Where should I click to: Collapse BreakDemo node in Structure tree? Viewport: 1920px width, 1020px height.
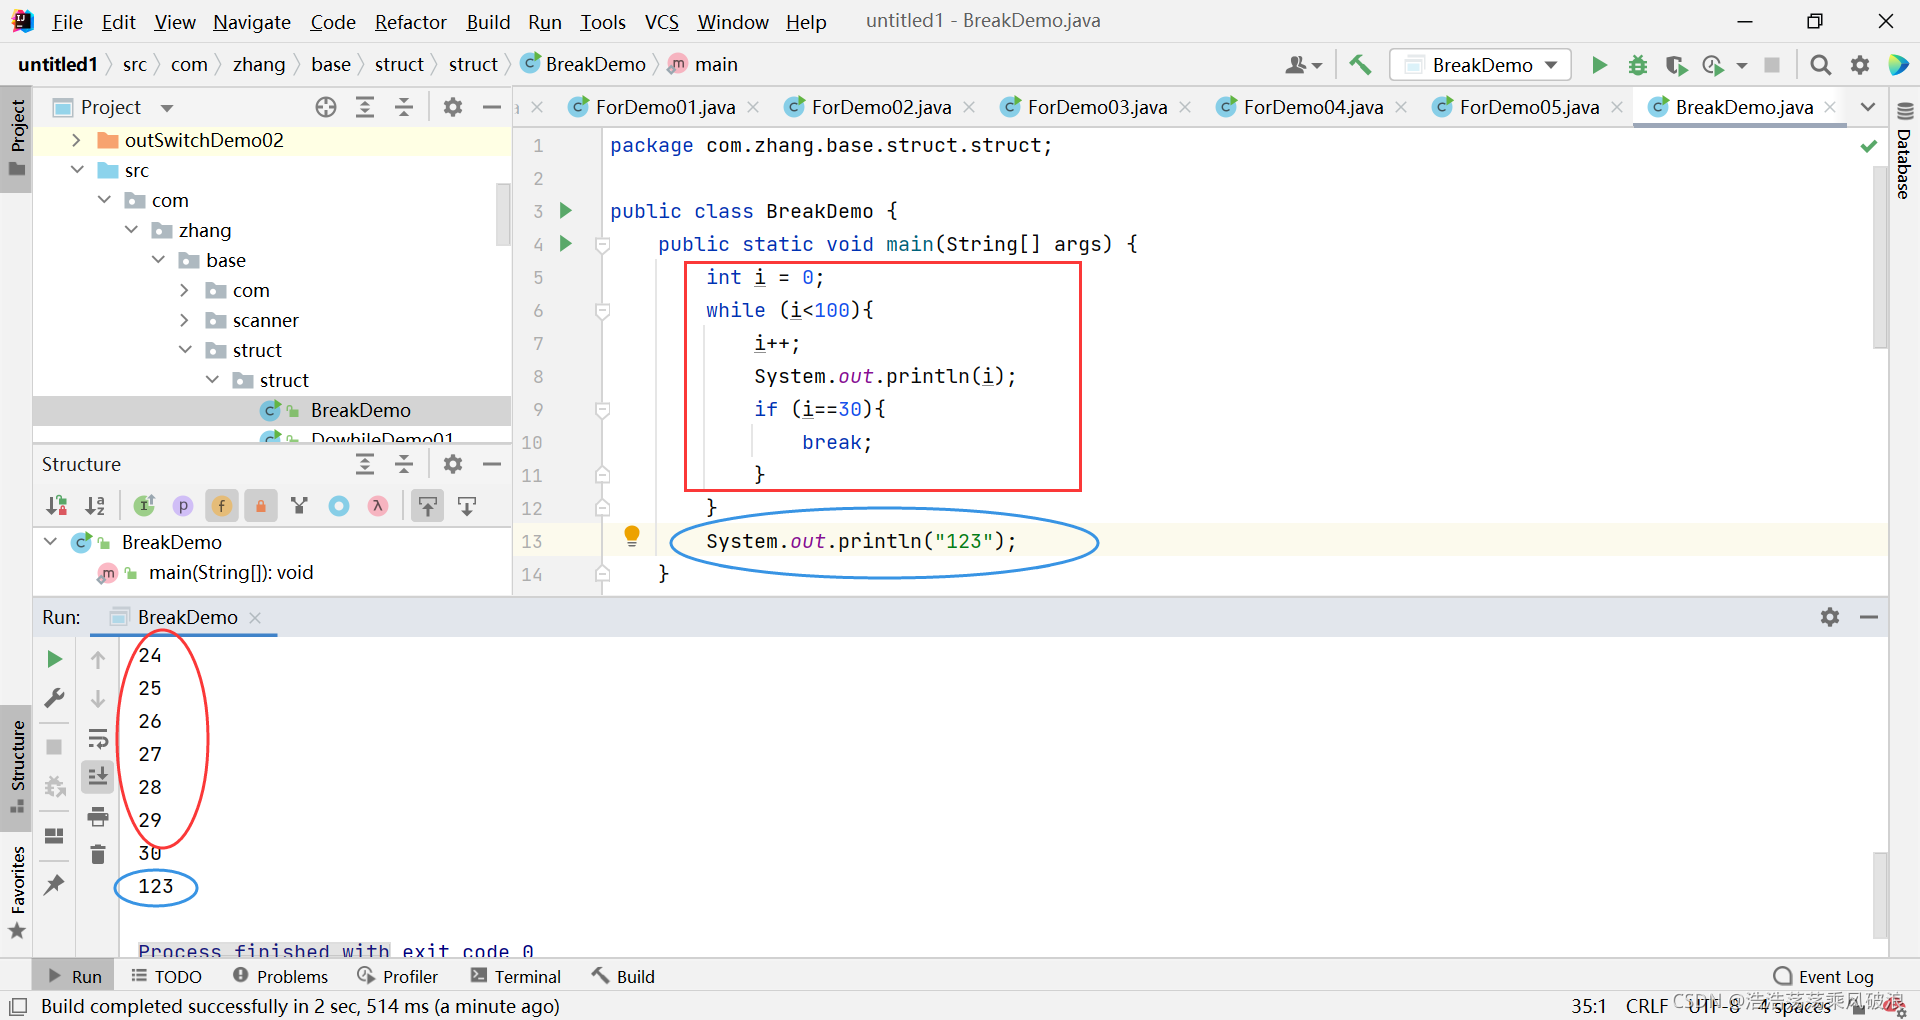[50, 542]
